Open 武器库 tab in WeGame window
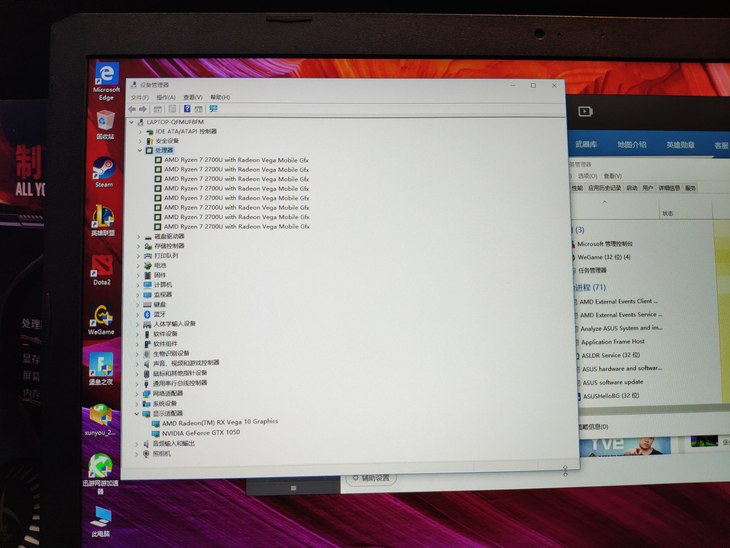Screen dimensions: 730x548 [x=586, y=144]
